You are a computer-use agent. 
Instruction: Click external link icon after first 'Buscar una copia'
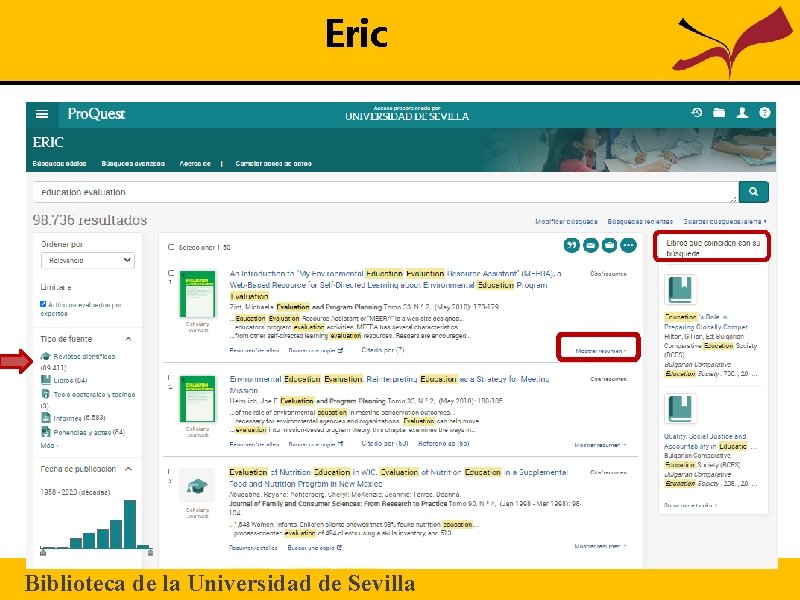[x=340, y=351]
